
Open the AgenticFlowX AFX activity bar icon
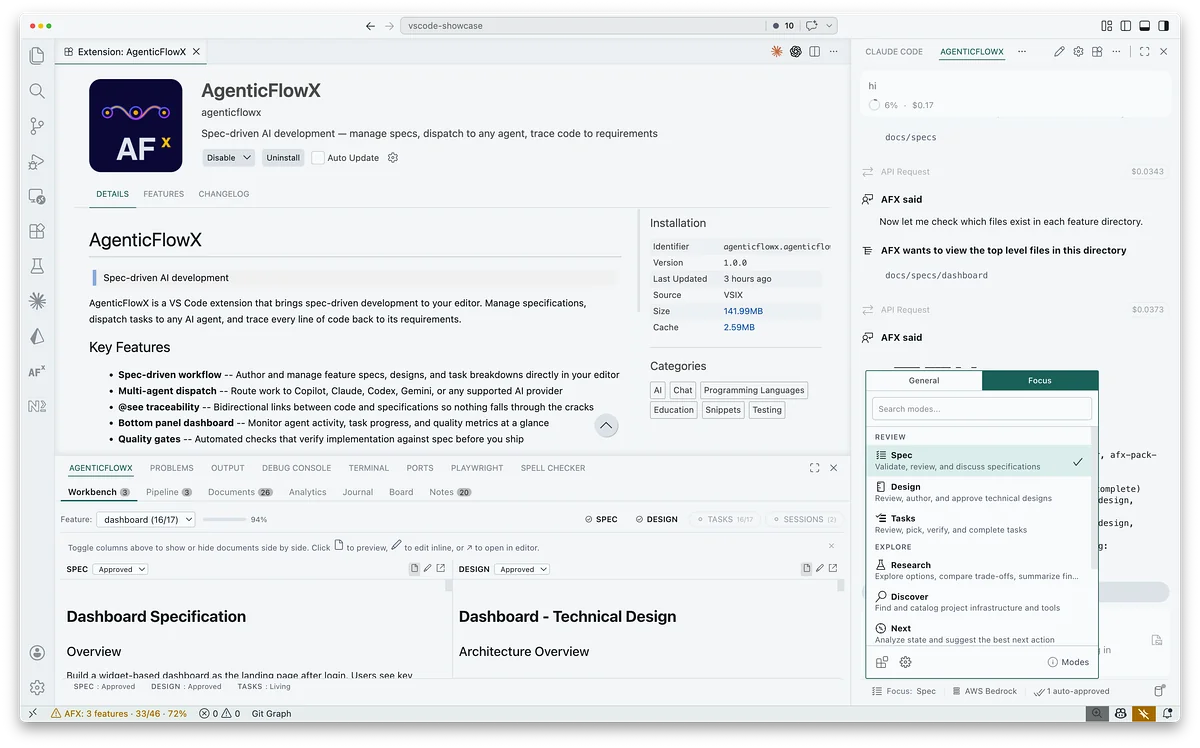point(37,371)
